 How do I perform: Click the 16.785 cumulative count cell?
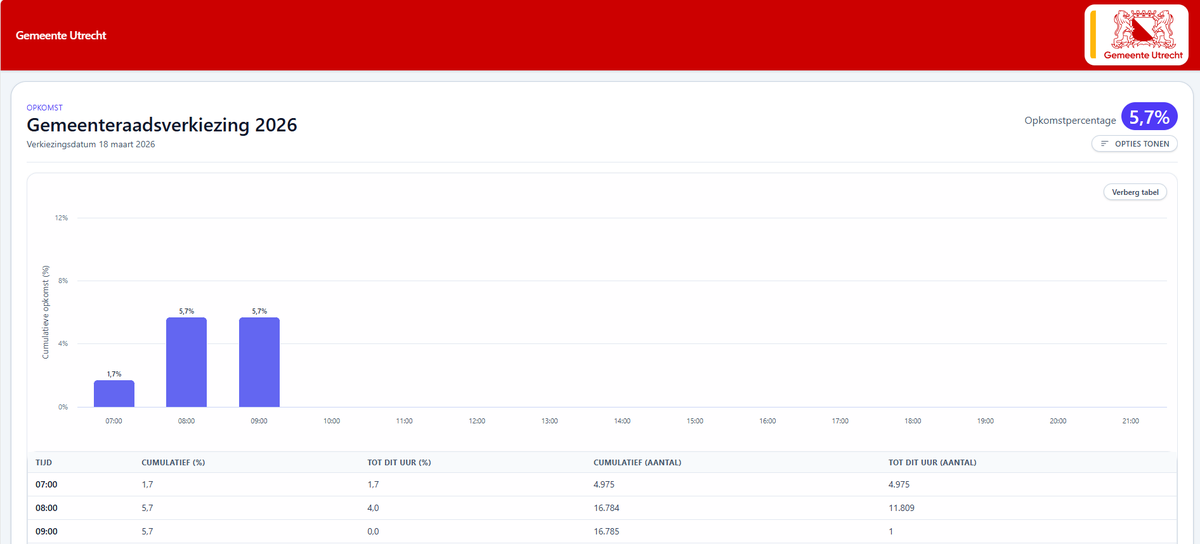tap(608, 532)
